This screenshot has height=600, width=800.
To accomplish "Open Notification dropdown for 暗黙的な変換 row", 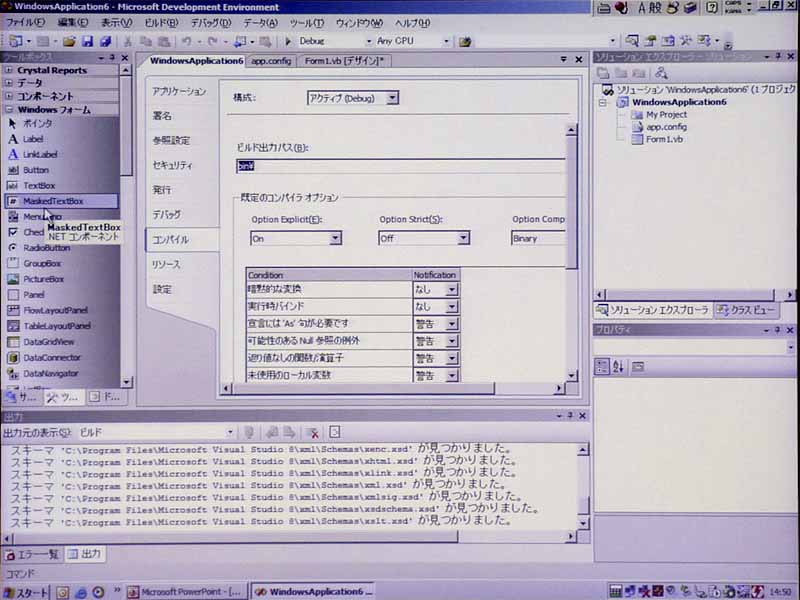I will [x=452, y=290].
